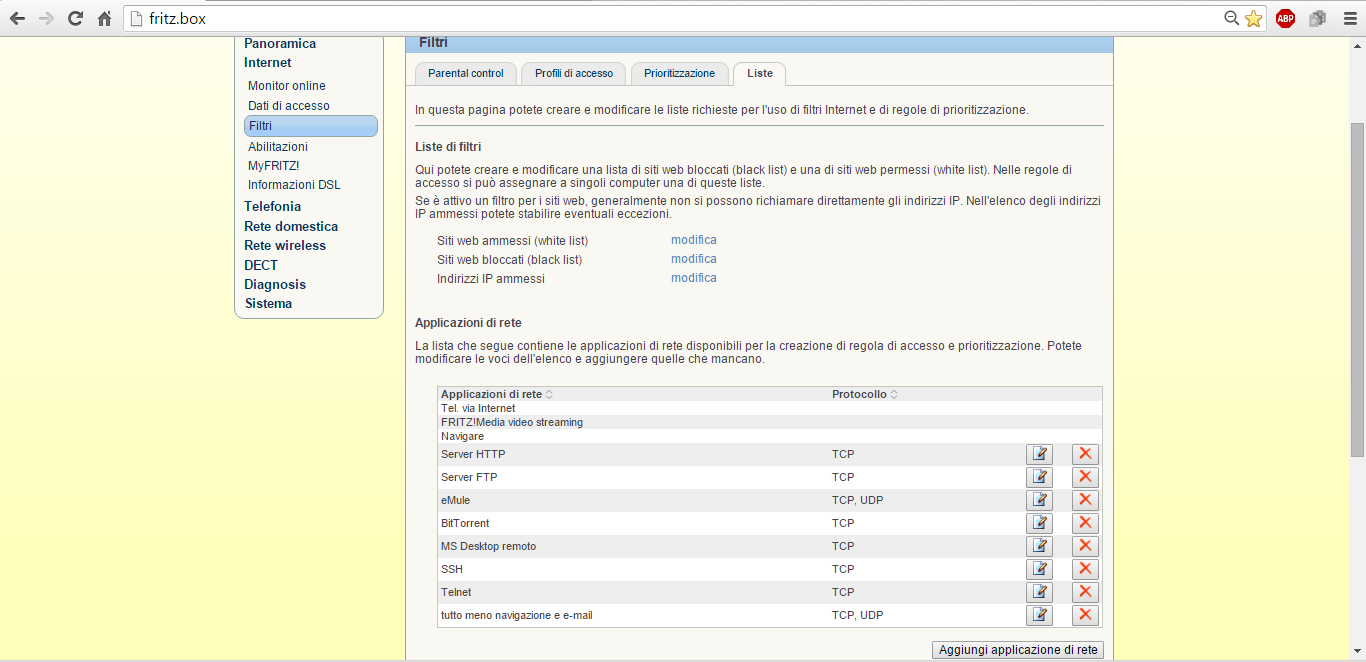
Task: Edit the BitTorrent application entry
Action: click(1039, 523)
